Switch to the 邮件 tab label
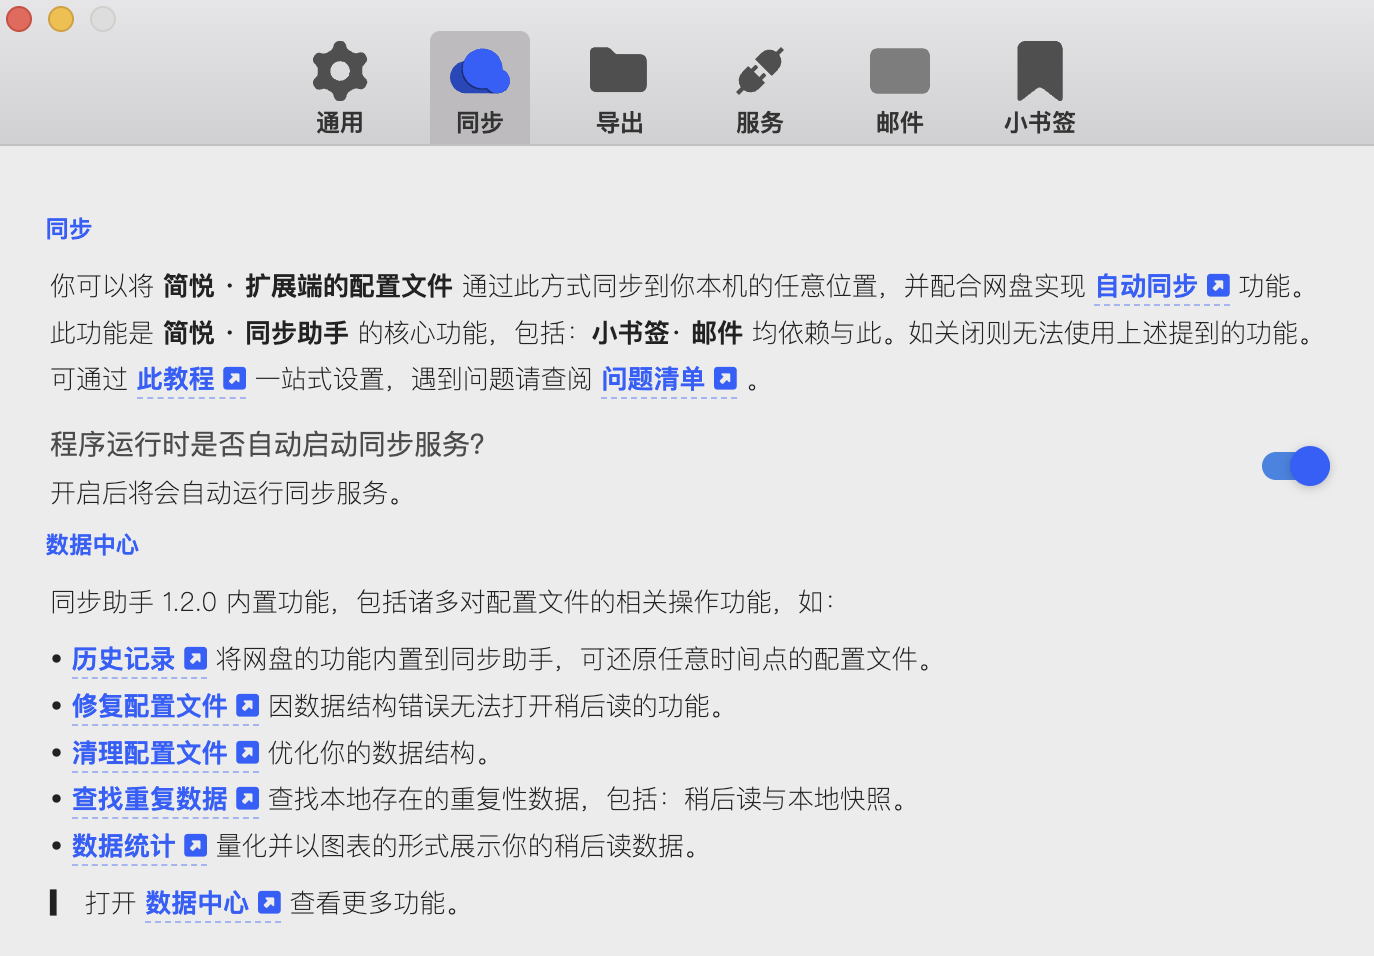This screenshot has width=1374, height=956. pyautogui.click(x=900, y=123)
